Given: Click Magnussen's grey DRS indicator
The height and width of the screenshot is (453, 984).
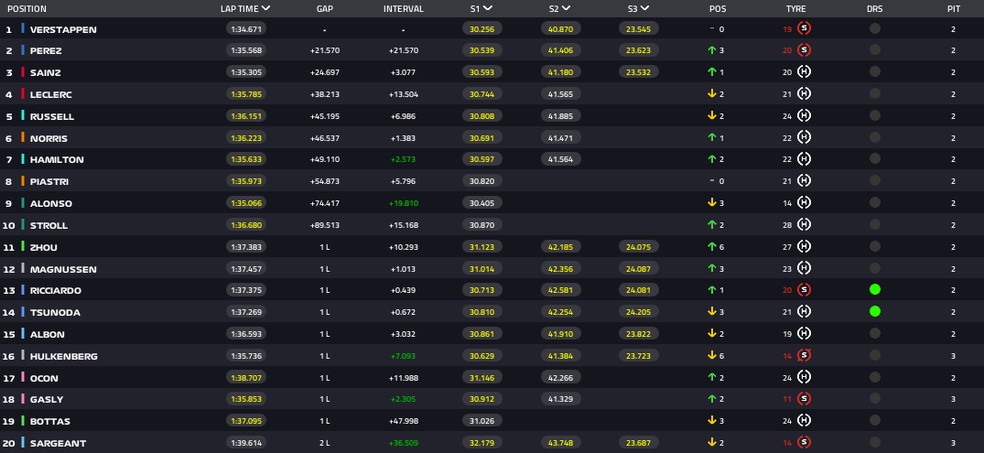Looking at the screenshot, I should (x=875, y=268).
